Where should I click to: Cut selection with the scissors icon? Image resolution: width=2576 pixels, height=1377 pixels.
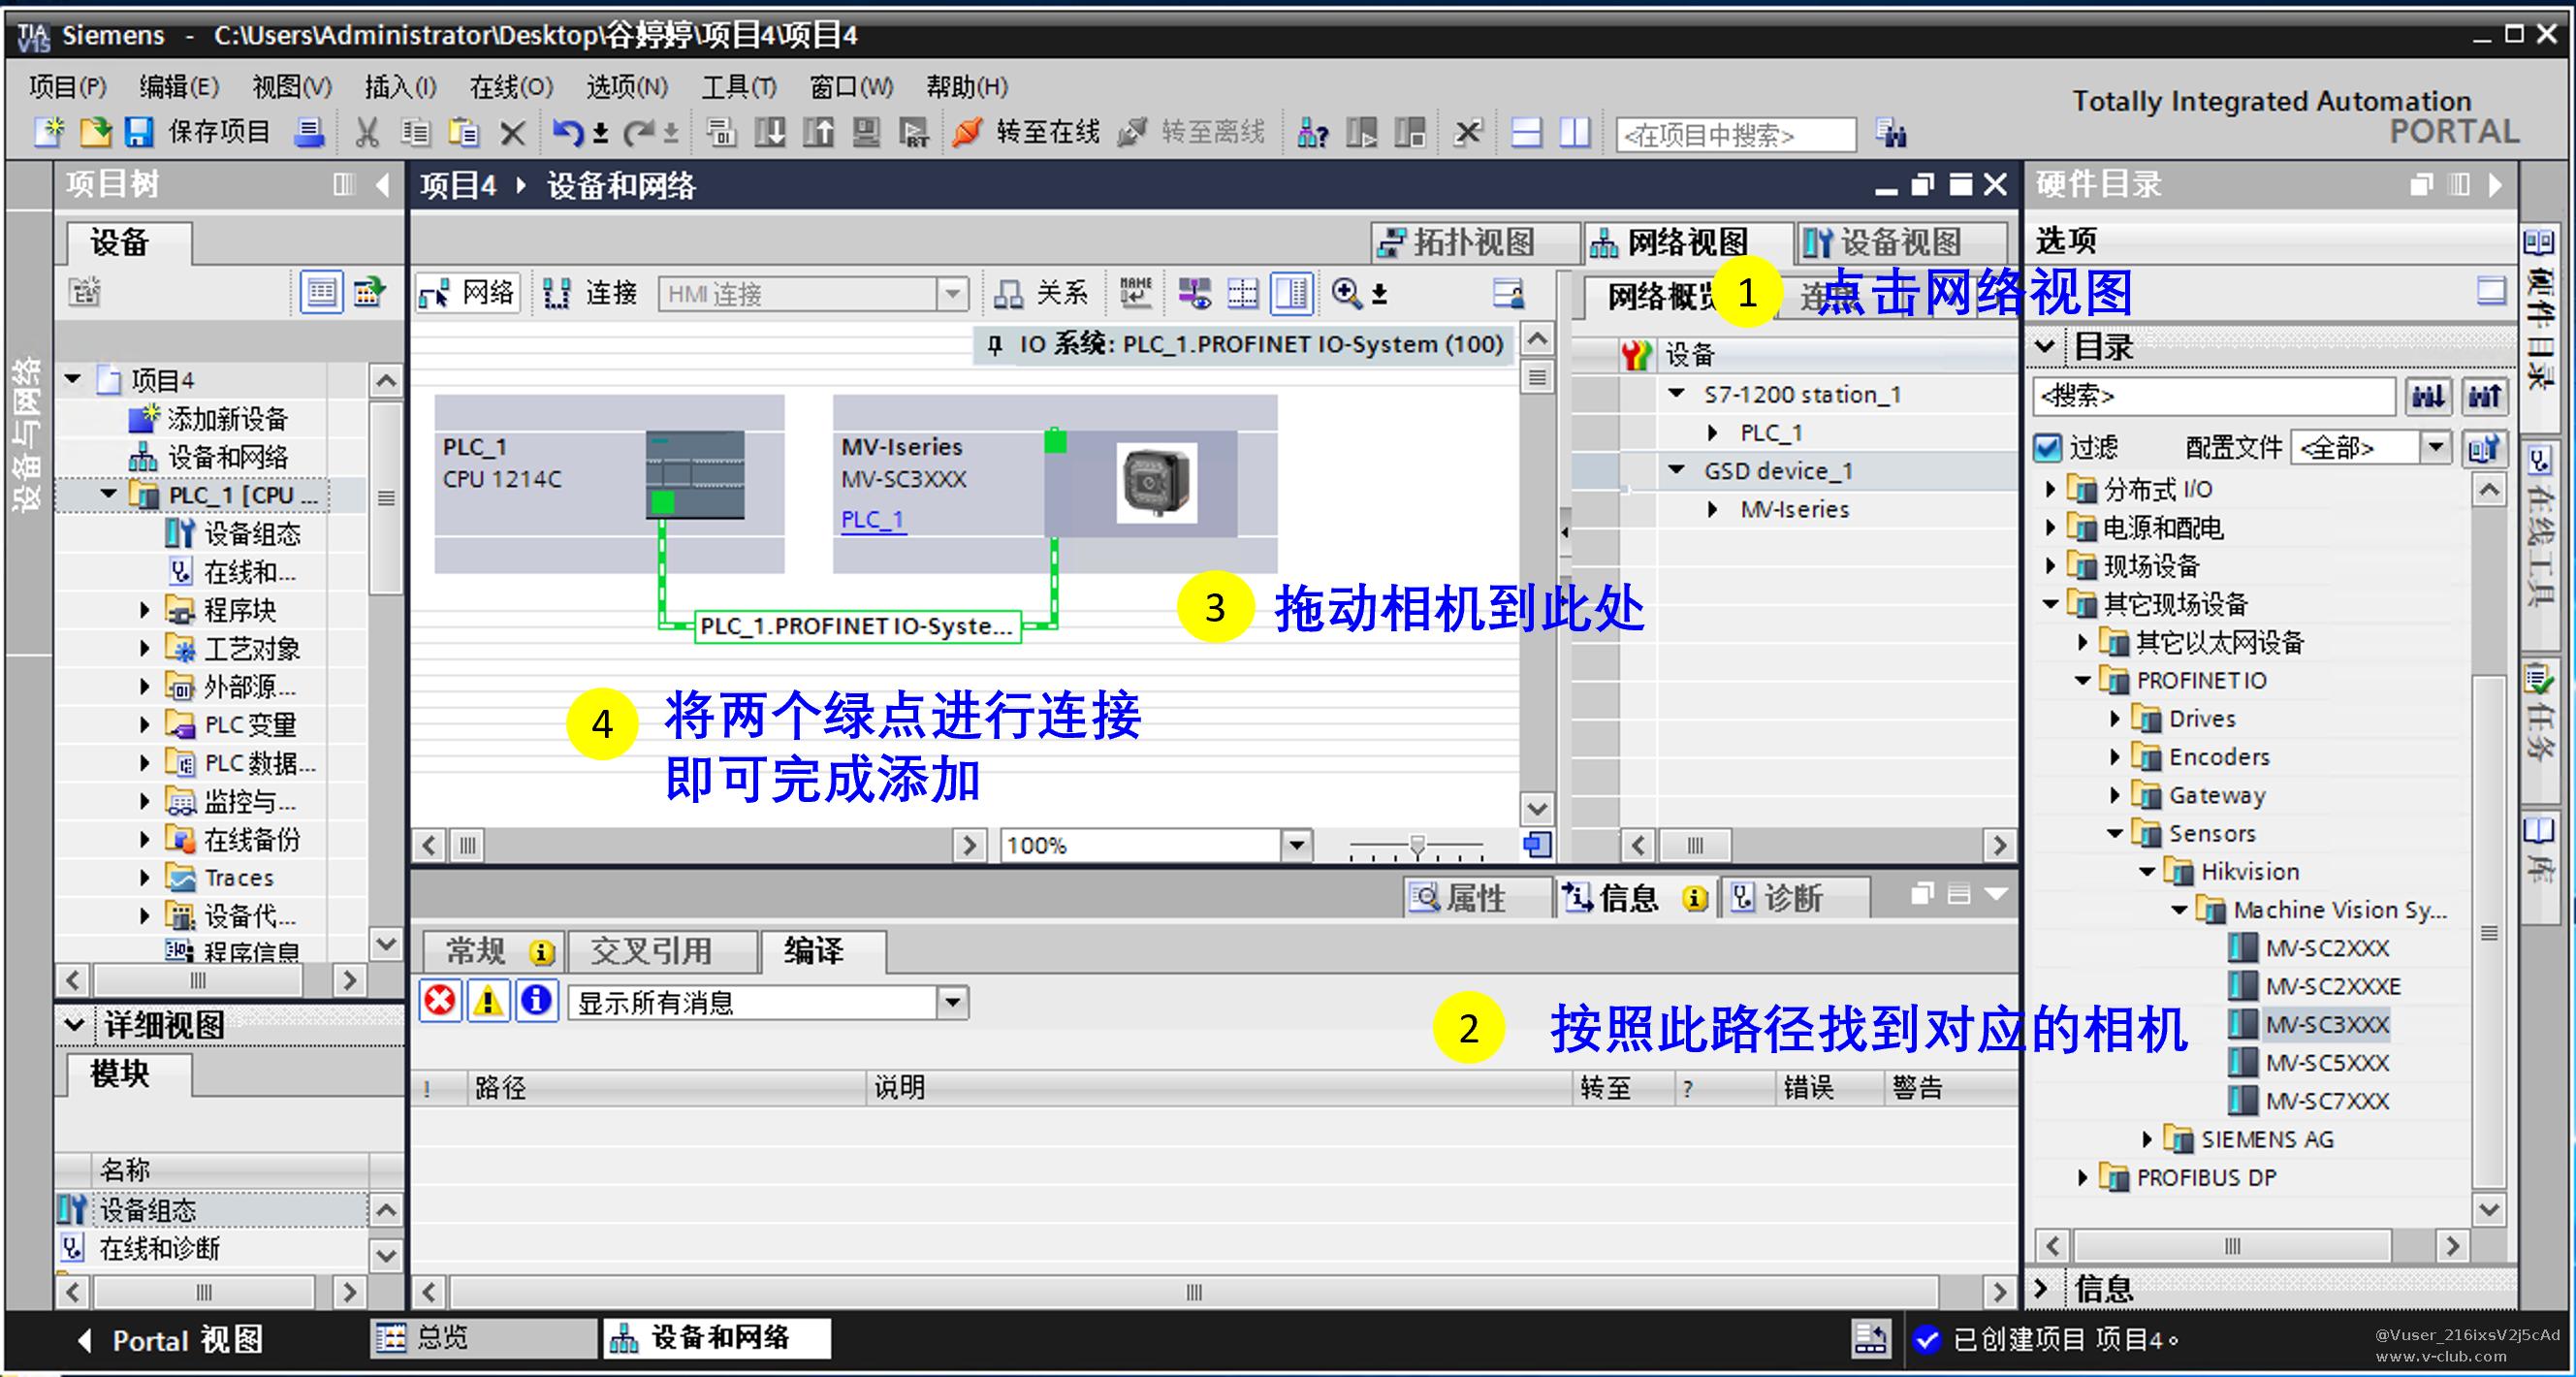(367, 132)
